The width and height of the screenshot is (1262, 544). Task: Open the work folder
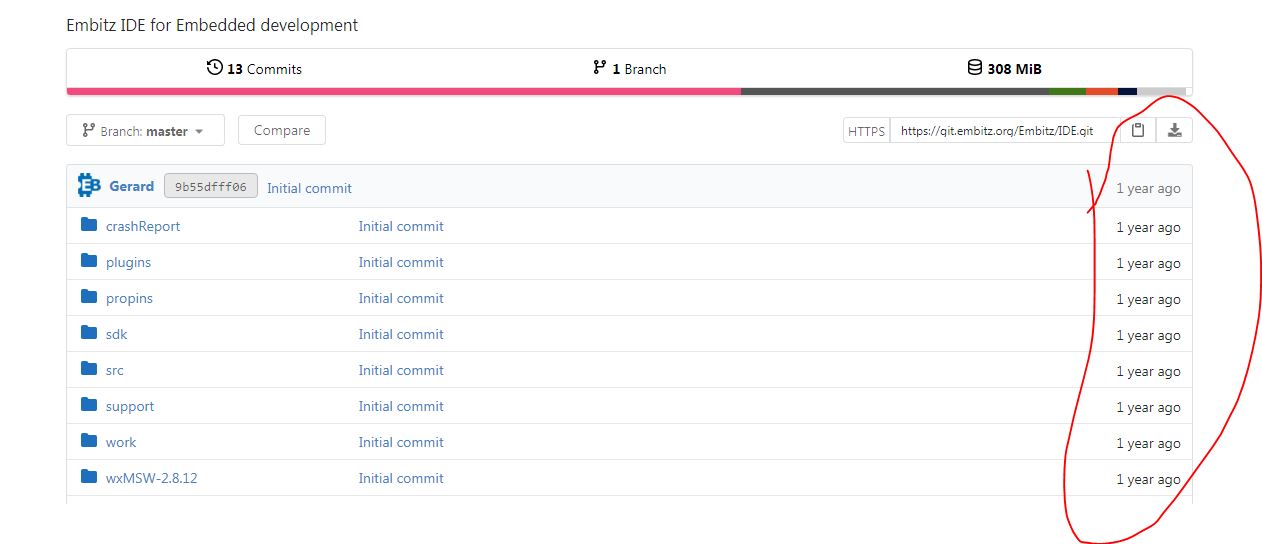[121, 442]
